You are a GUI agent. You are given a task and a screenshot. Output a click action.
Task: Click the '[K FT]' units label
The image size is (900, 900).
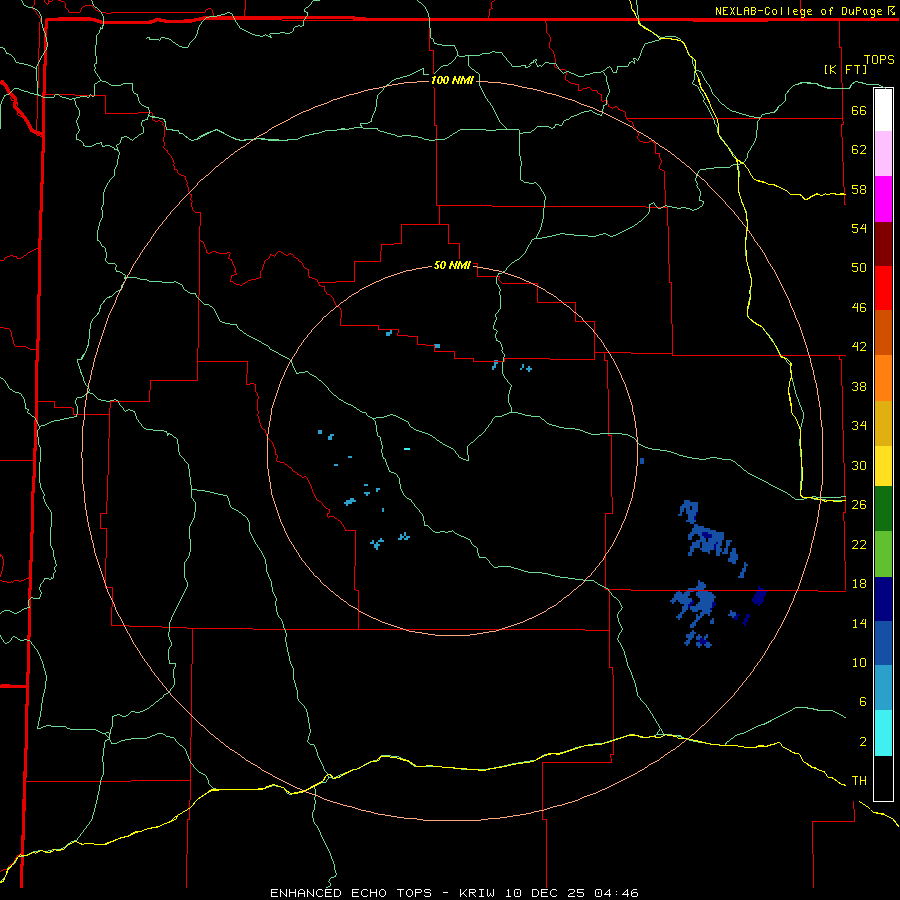(845, 69)
